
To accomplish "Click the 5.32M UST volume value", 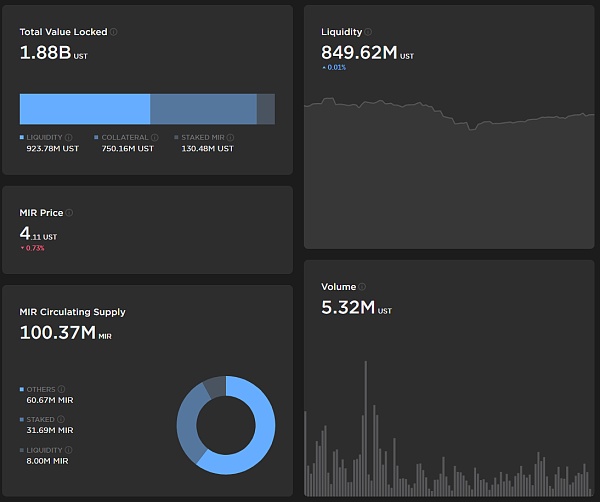I will 356,308.
